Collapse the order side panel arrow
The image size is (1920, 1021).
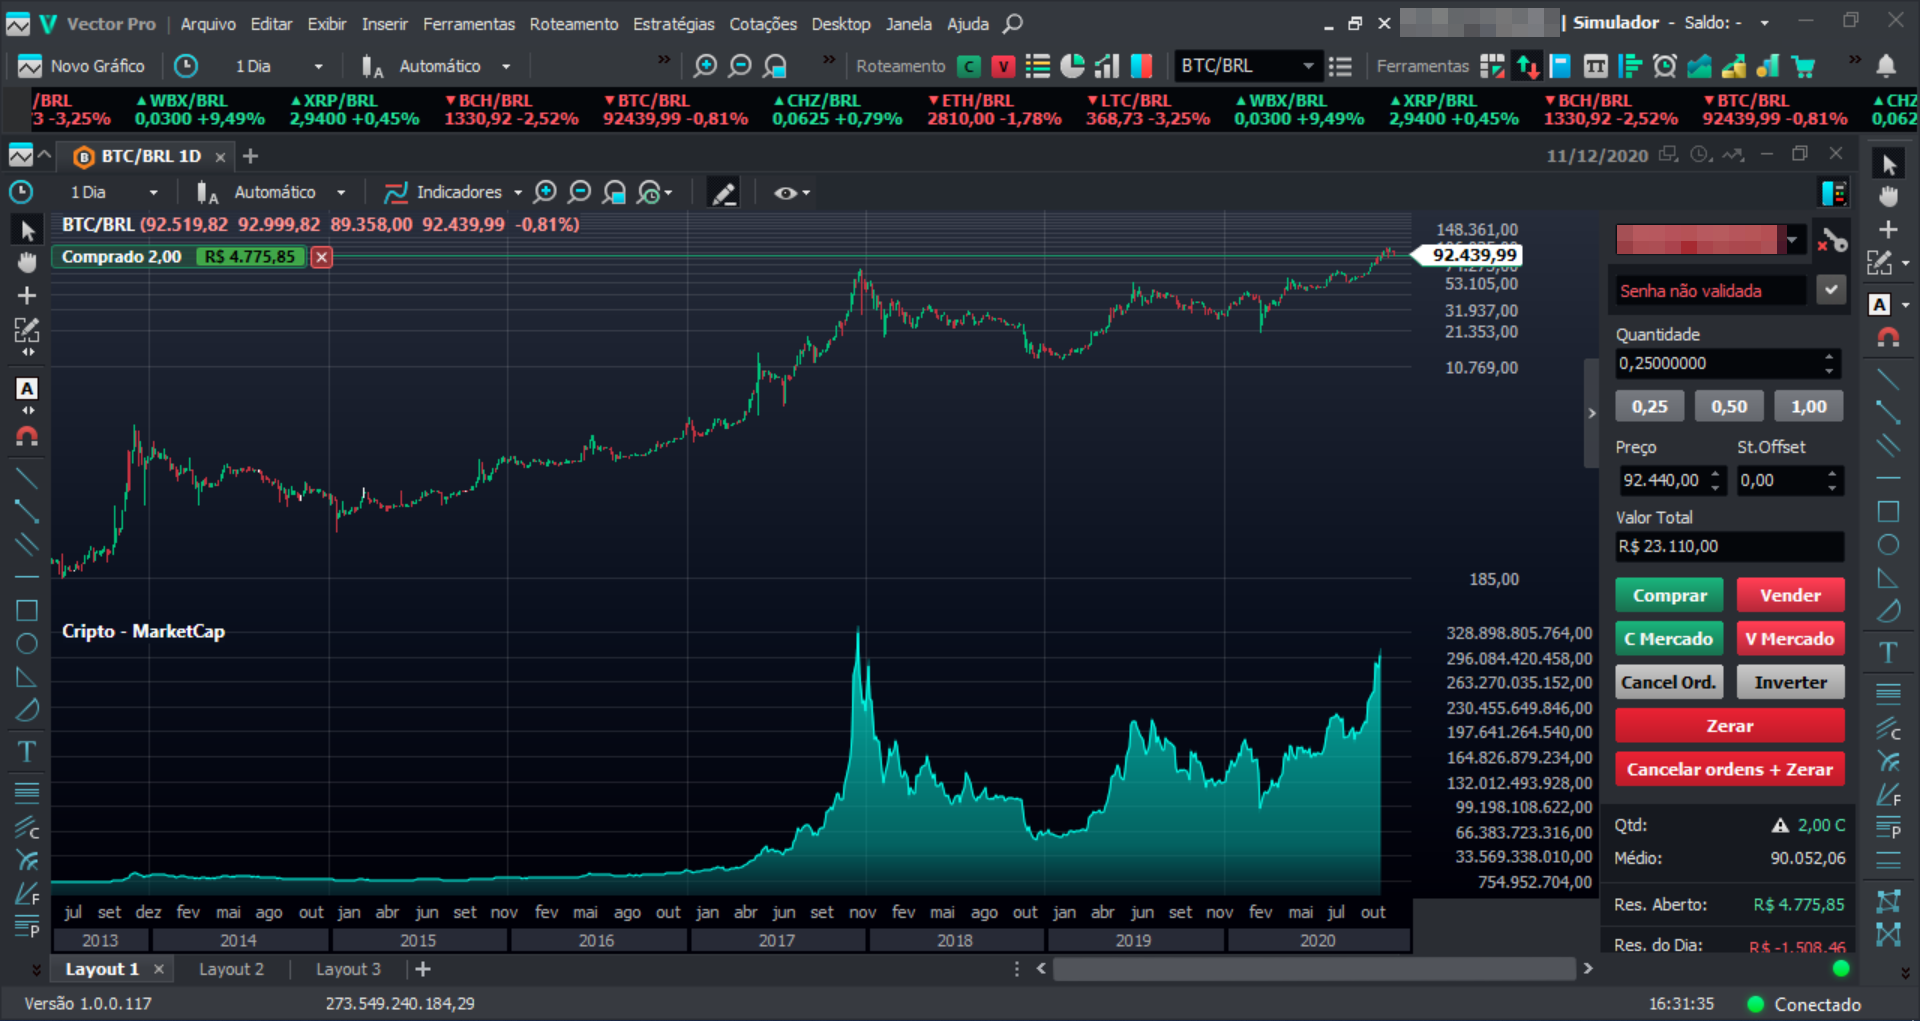click(1592, 413)
